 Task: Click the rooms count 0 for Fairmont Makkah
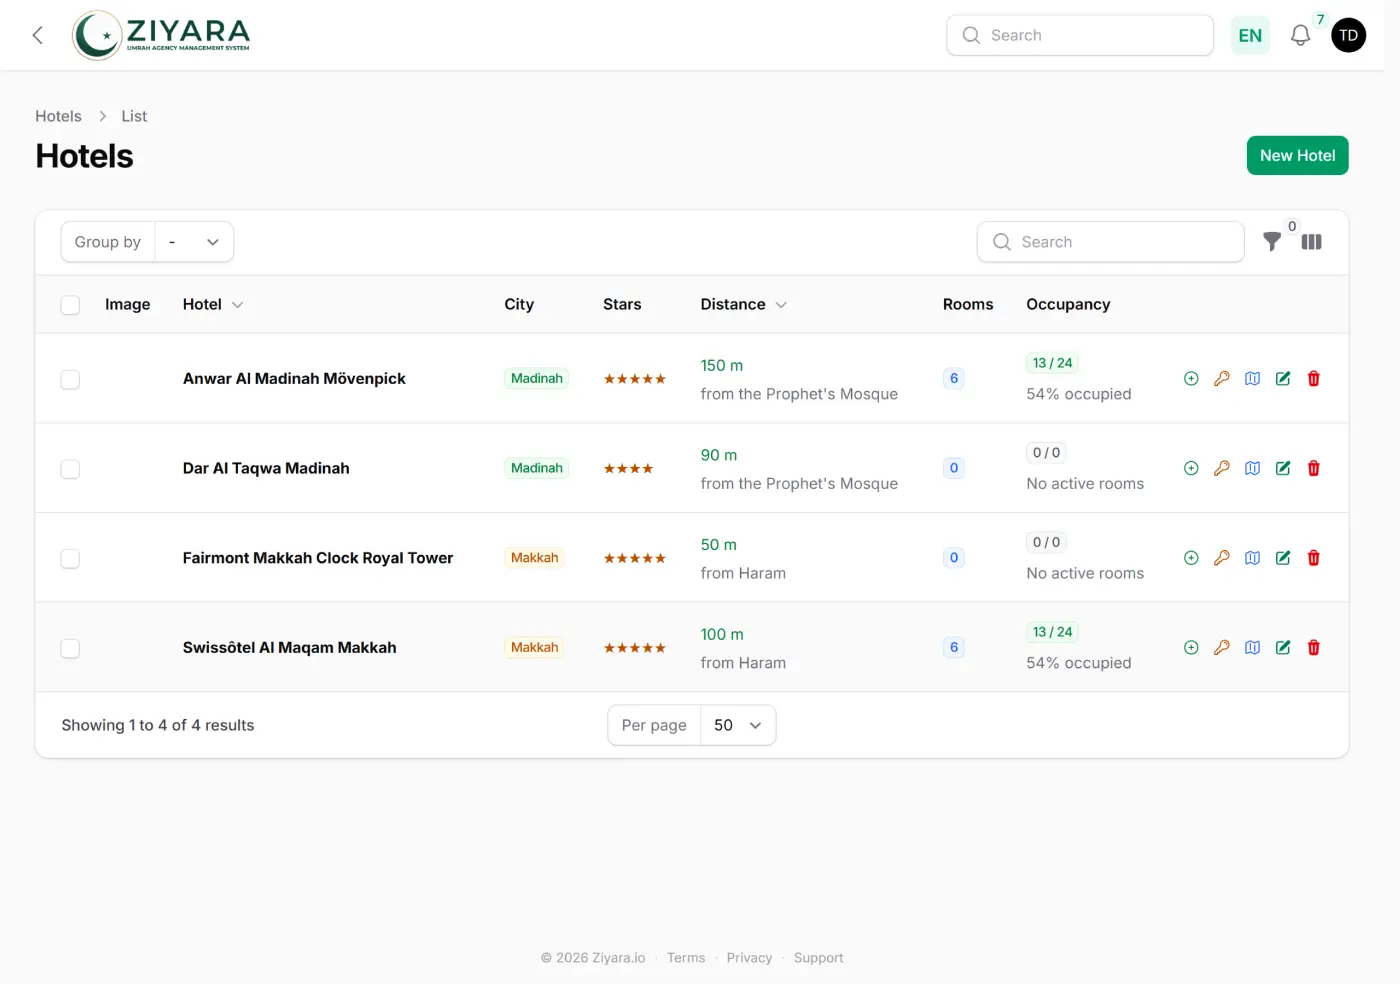[x=954, y=558]
